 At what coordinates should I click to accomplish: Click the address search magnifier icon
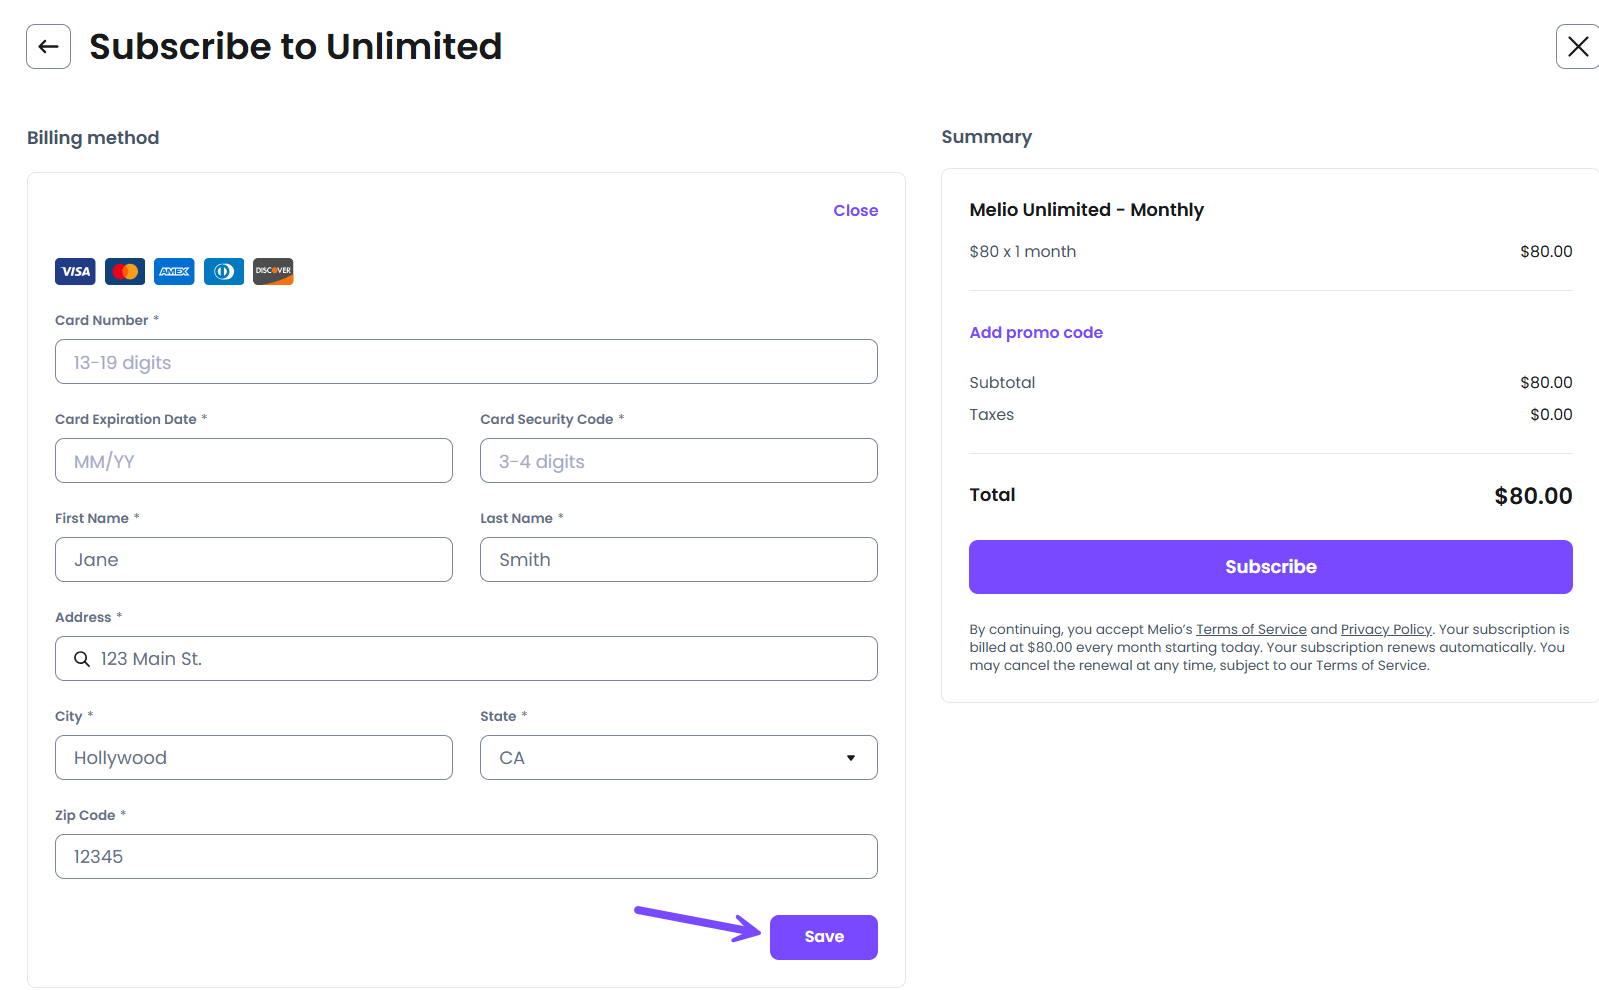(82, 659)
